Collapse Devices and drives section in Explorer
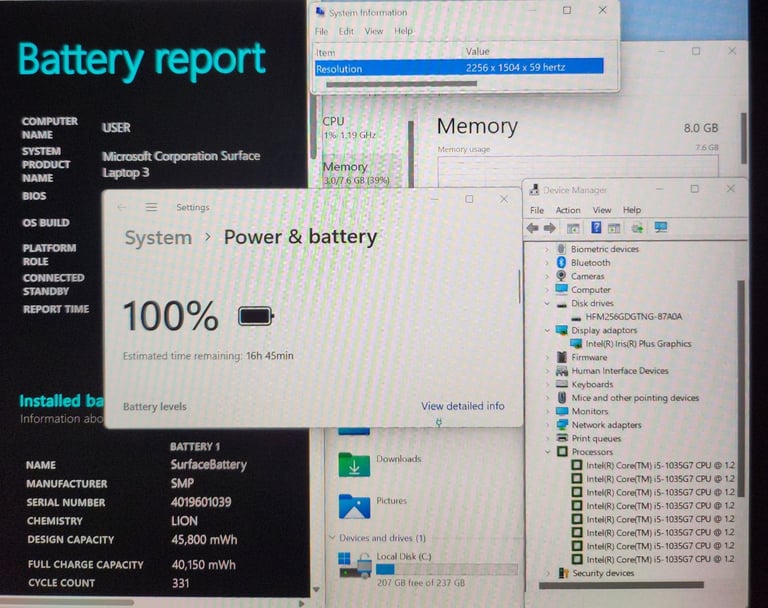Image resolution: width=768 pixels, height=608 pixels. pos(332,538)
